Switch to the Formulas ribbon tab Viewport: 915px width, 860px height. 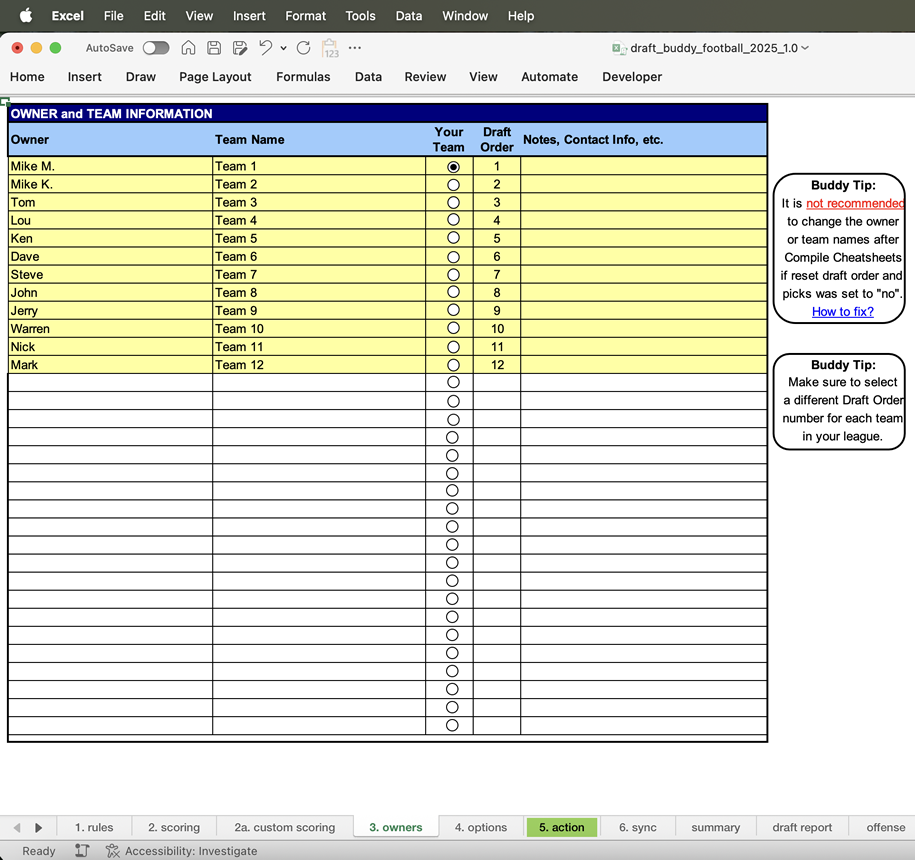coord(303,77)
